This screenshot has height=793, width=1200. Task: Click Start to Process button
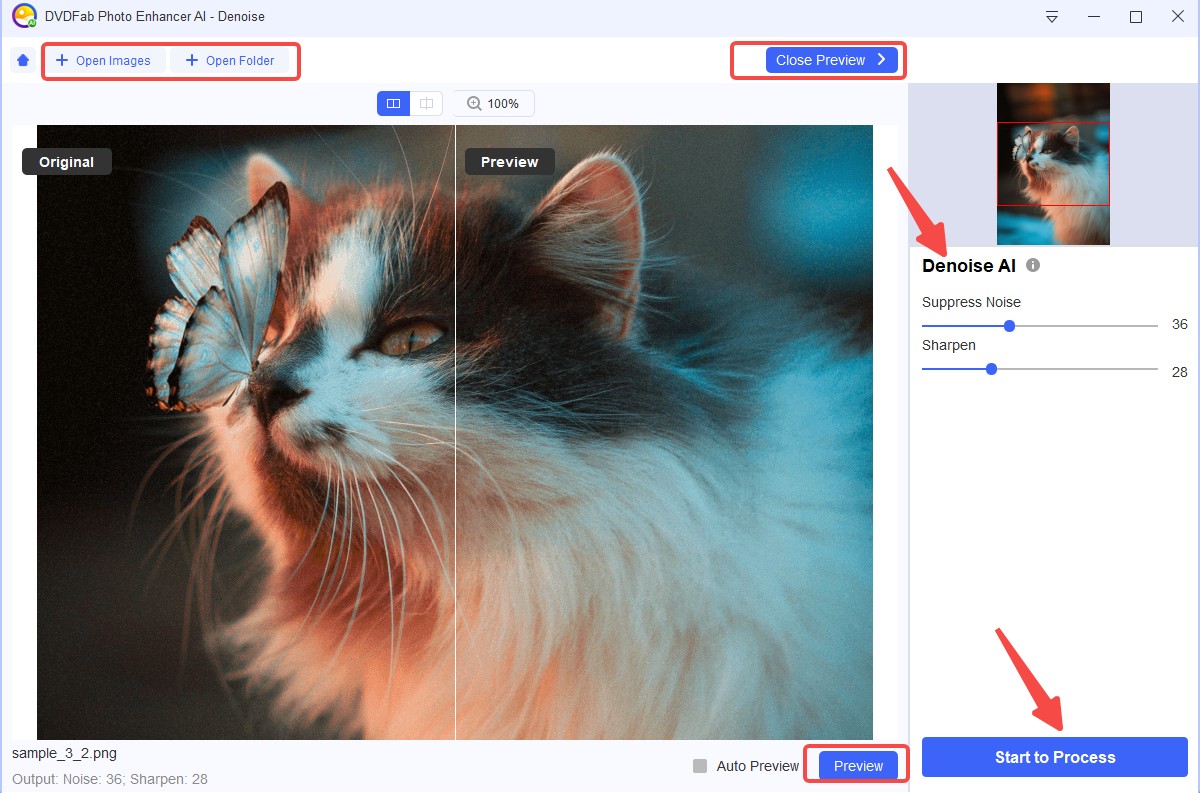[x=1054, y=757]
